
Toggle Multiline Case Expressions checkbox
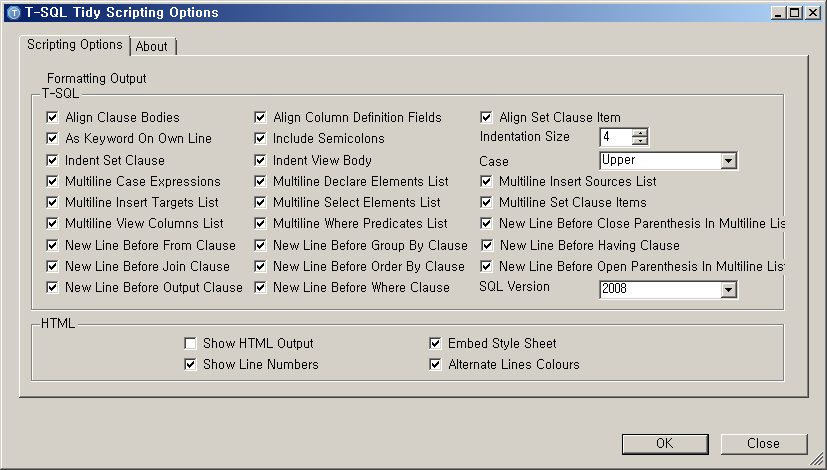point(52,181)
